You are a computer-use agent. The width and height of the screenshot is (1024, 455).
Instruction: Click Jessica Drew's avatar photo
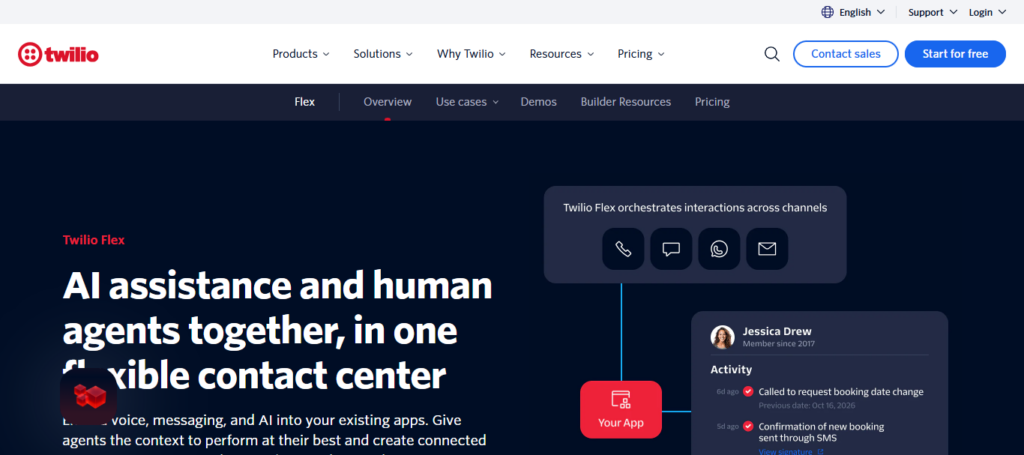[722, 337]
